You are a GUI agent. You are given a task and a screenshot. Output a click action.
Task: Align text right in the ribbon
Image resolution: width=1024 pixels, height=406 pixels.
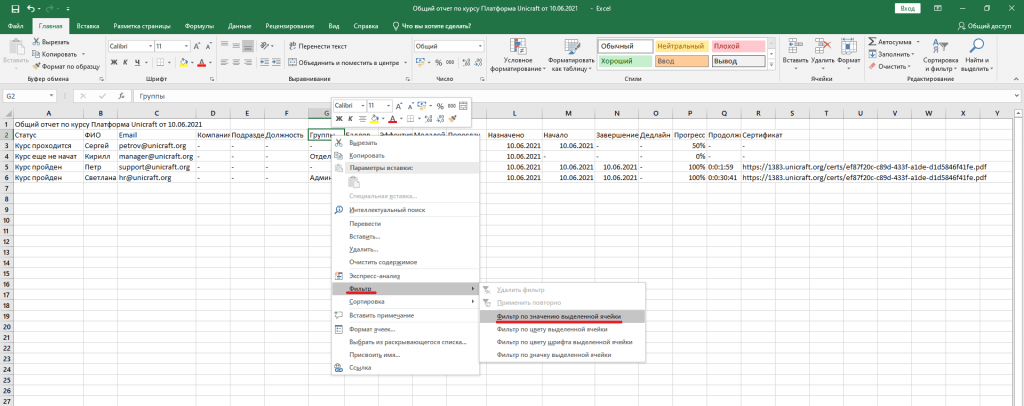[247, 63]
